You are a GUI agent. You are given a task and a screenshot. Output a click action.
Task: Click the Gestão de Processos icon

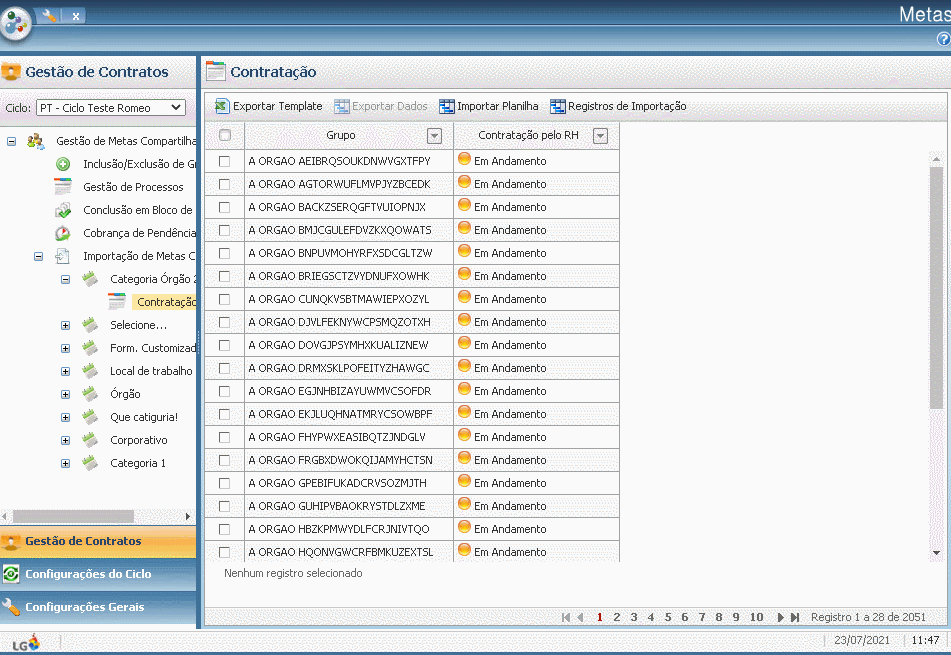pos(63,187)
